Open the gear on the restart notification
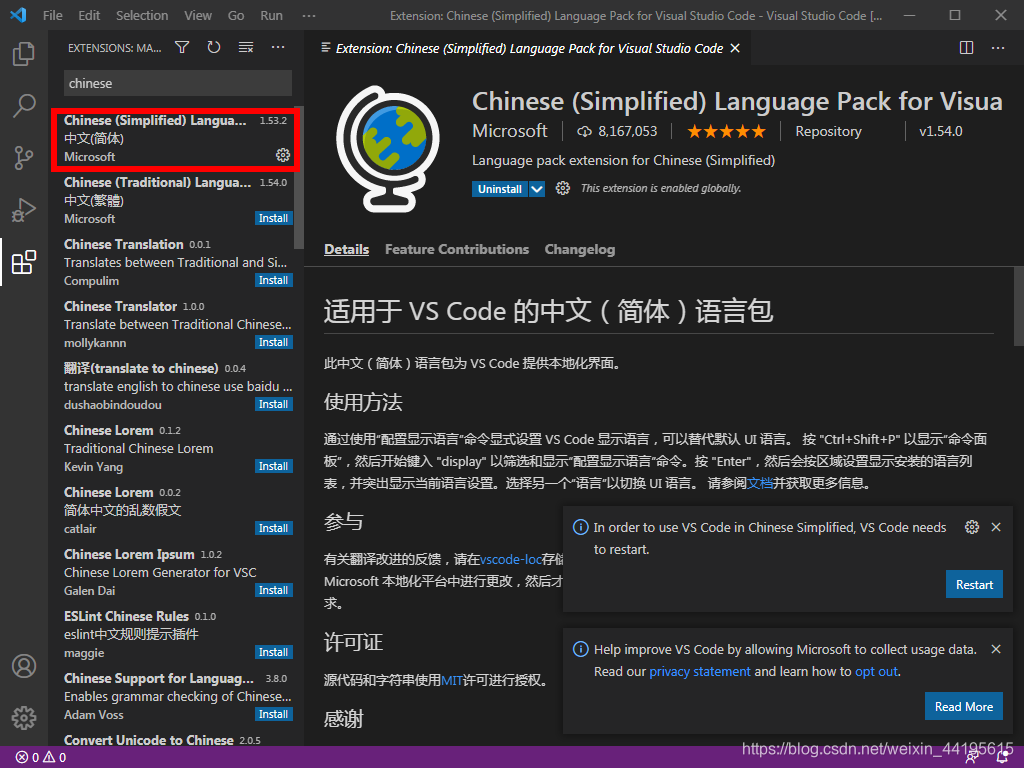 (971, 527)
